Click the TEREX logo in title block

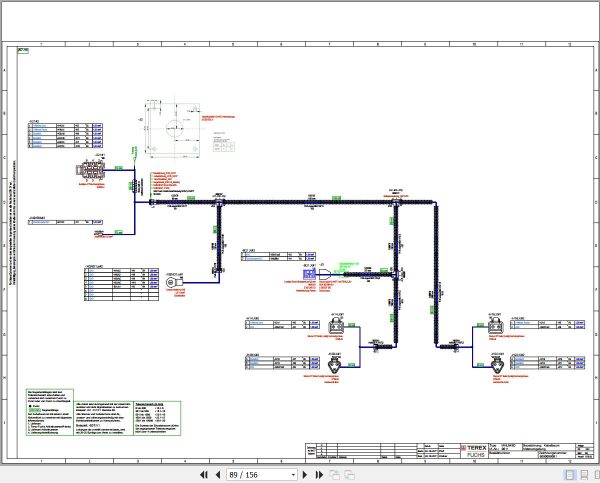point(474,447)
